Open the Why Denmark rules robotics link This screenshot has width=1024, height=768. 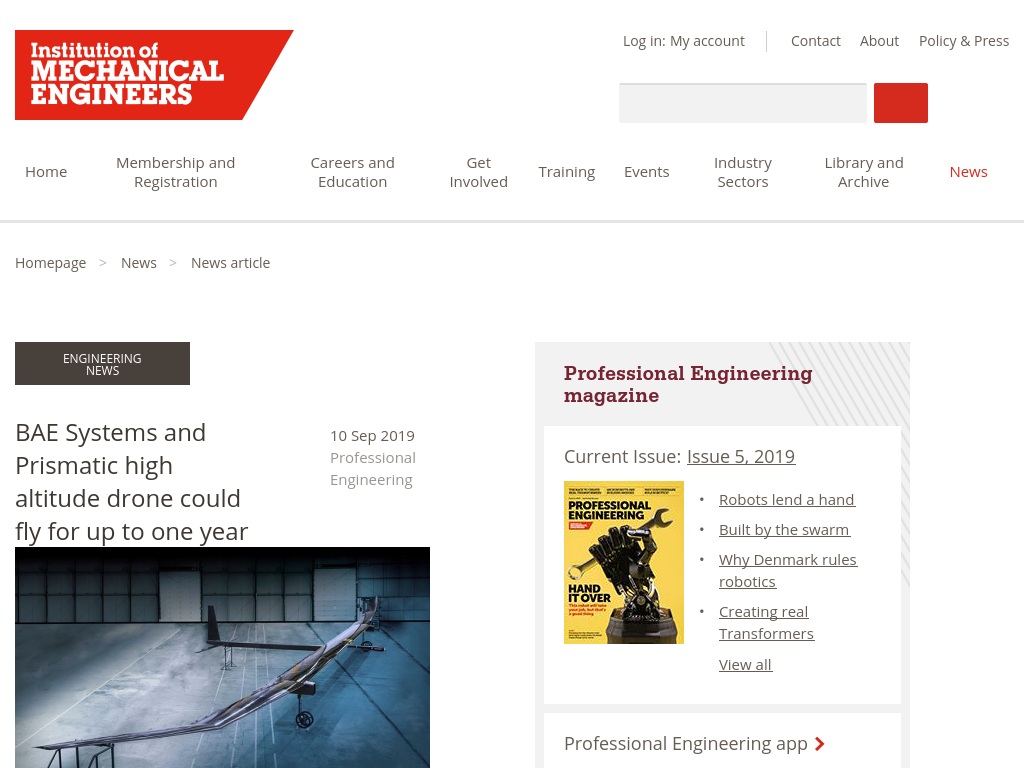point(788,571)
